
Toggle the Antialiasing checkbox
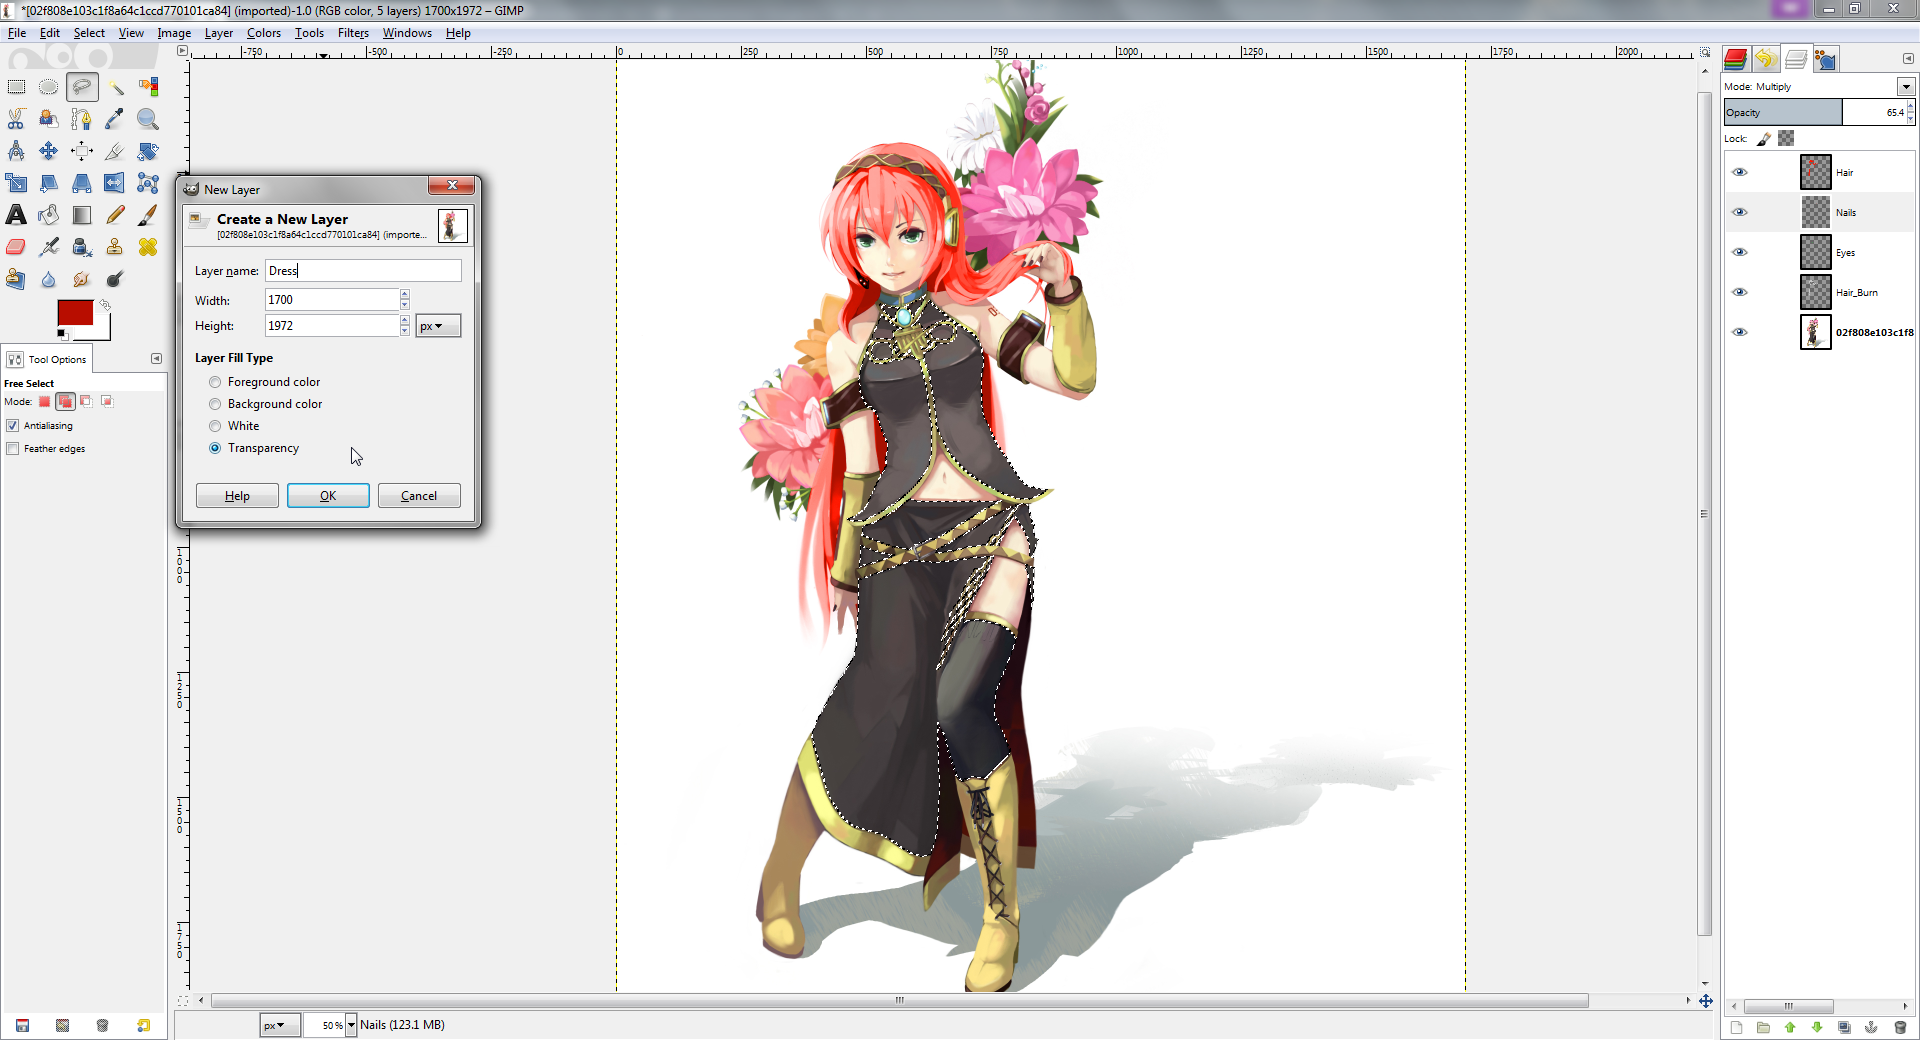click(13, 426)
